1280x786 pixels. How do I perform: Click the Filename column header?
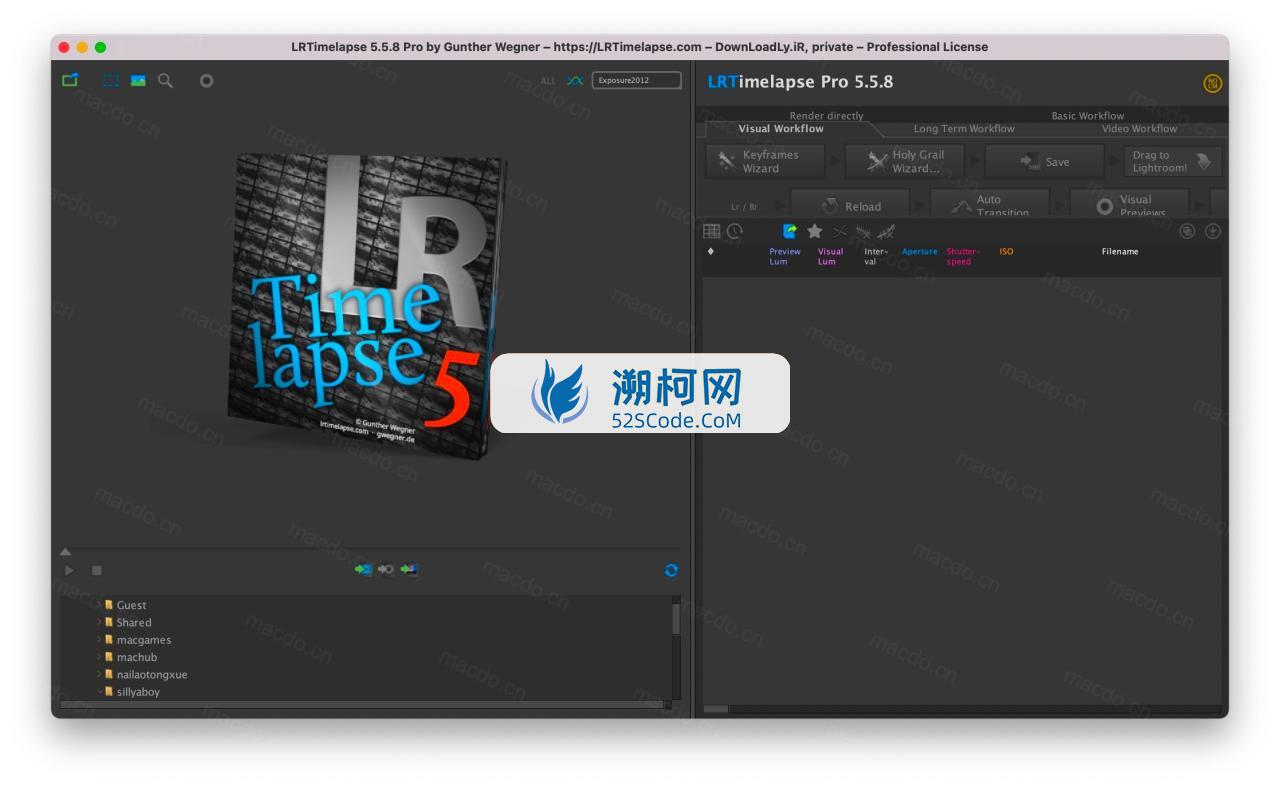[1120, 252]
